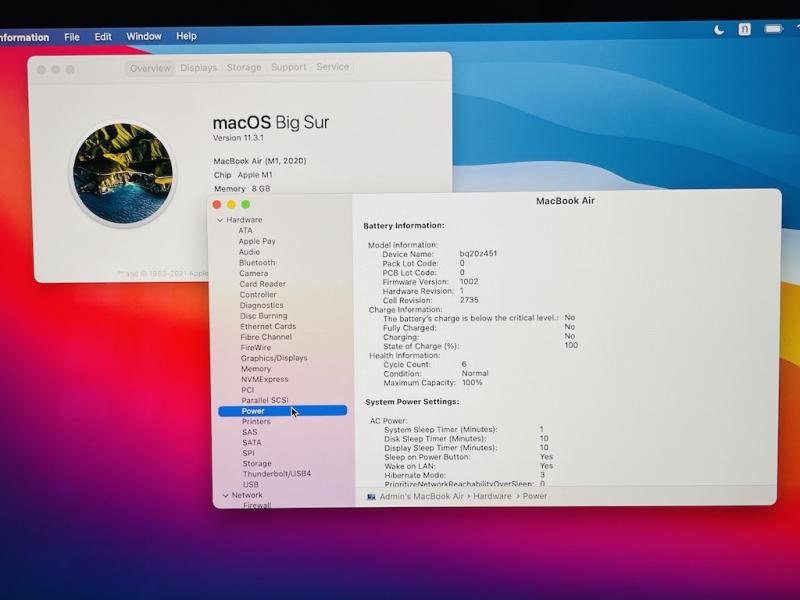Click the Network label in the sidebar
The width and height of the screenshot is (800, 600).
click(247, 495)
